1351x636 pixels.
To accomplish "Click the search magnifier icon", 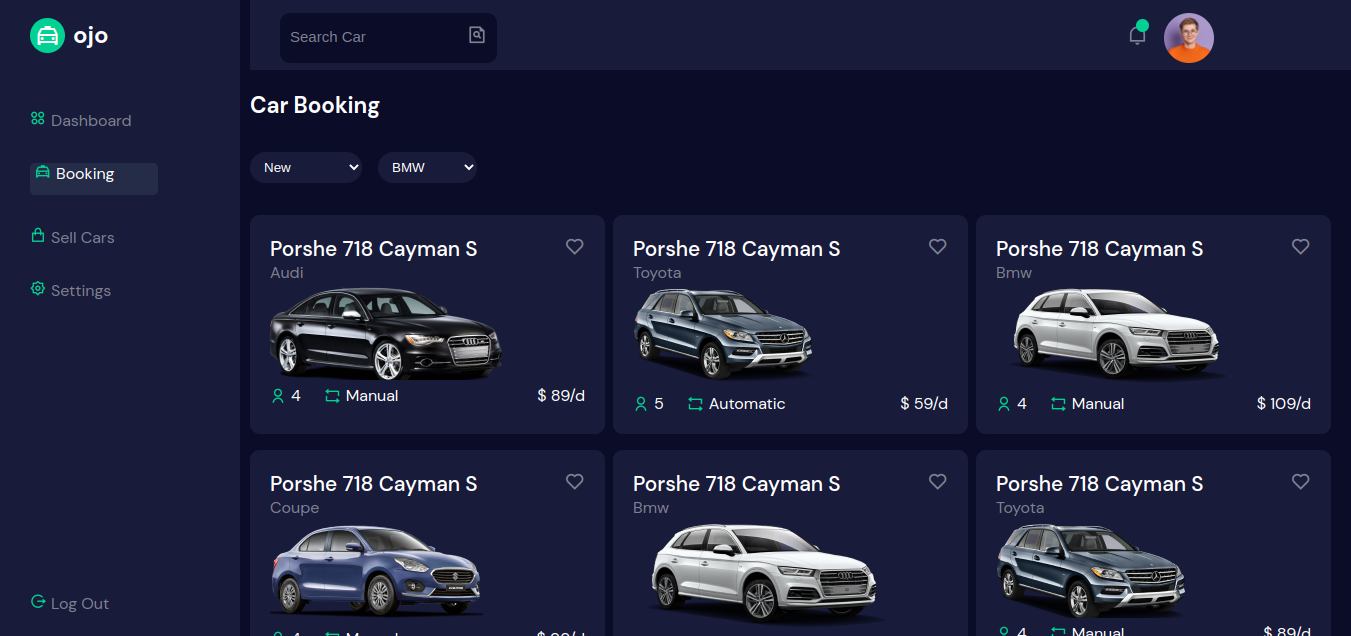I will click(477, 35).
